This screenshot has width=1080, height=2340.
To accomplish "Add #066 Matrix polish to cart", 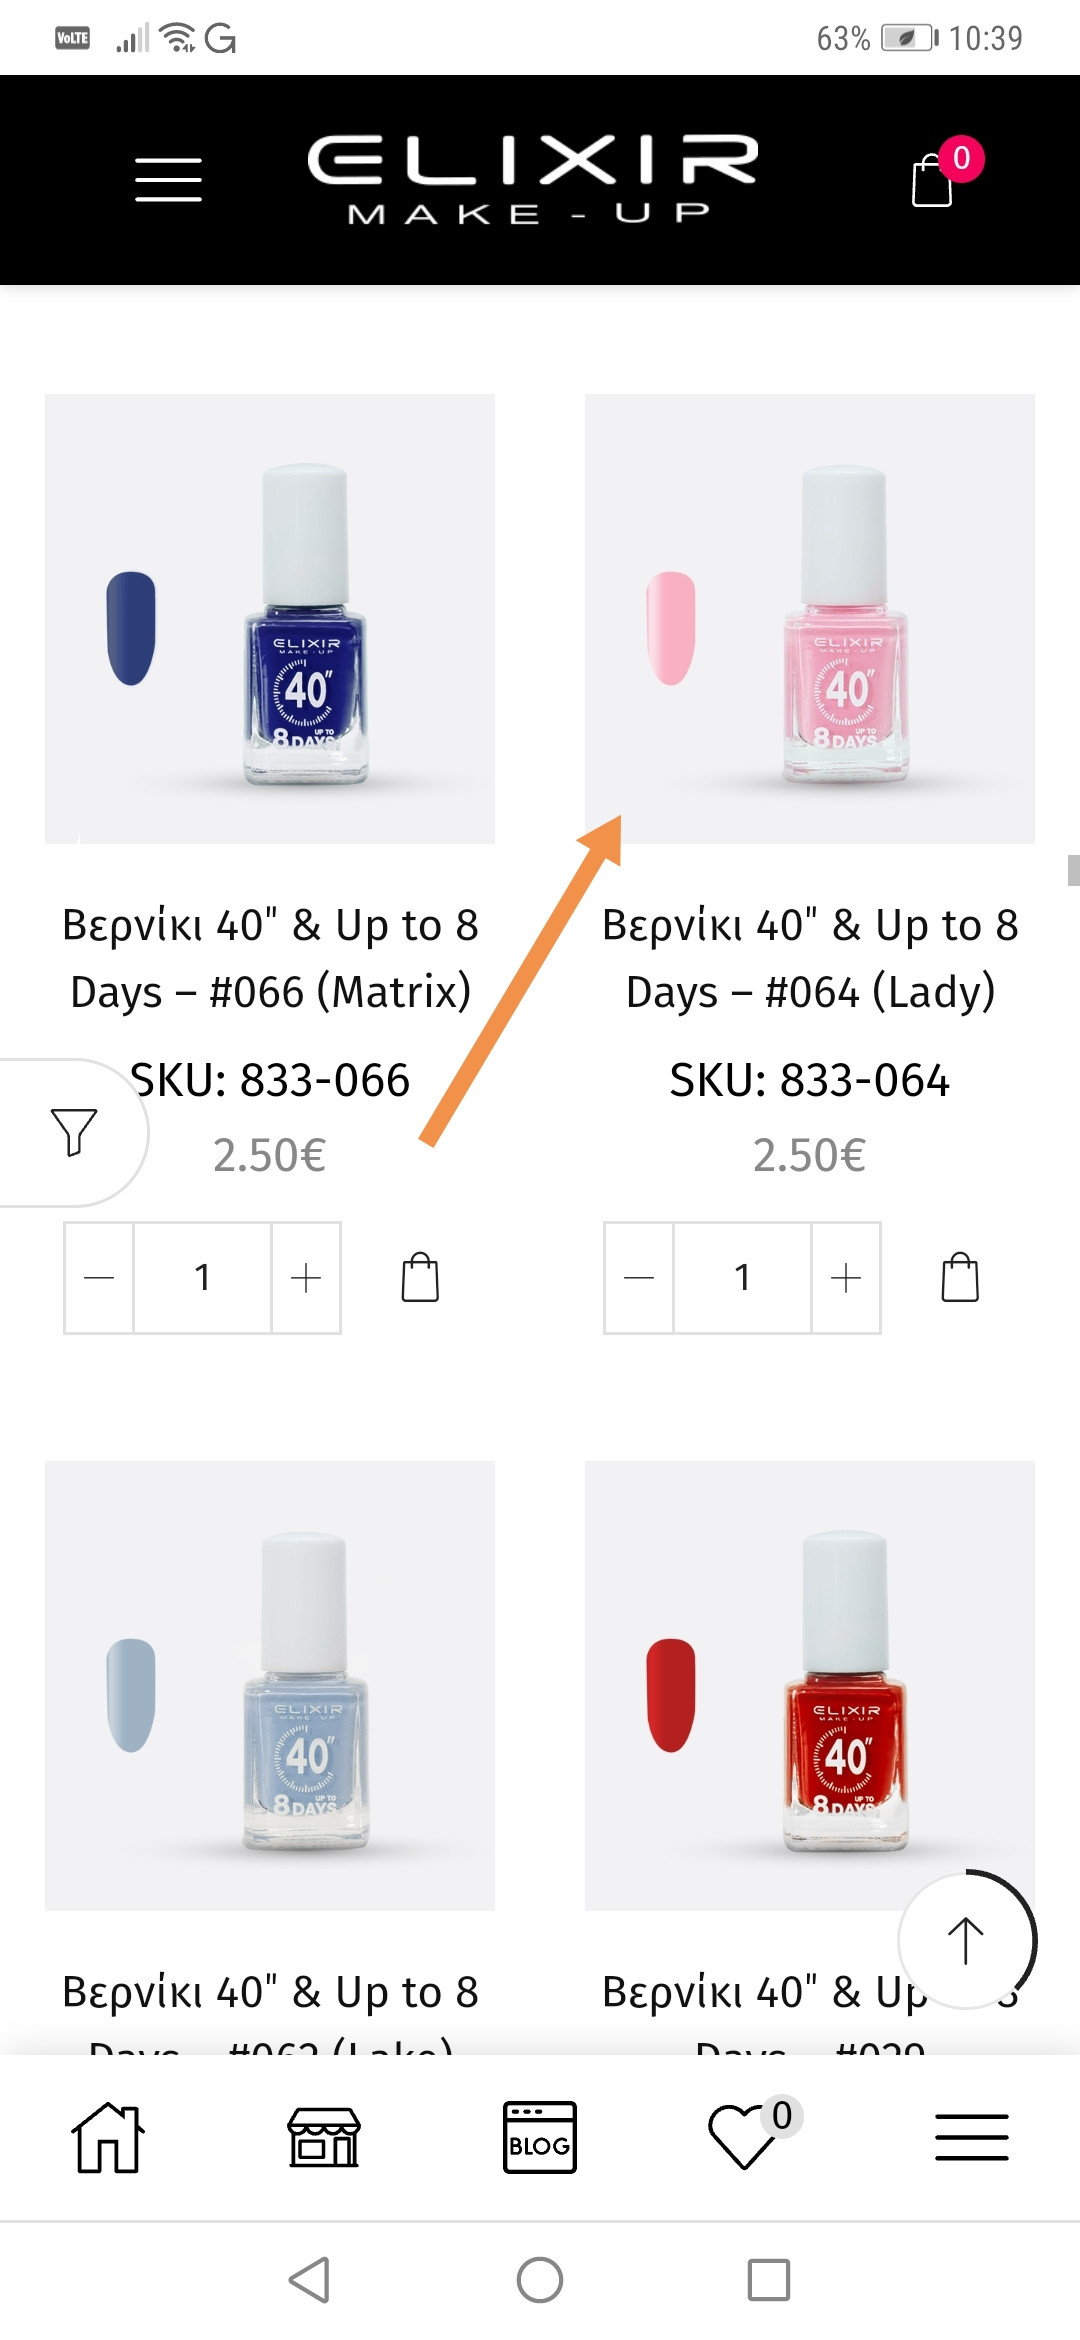I will [x=420, y=1277].
